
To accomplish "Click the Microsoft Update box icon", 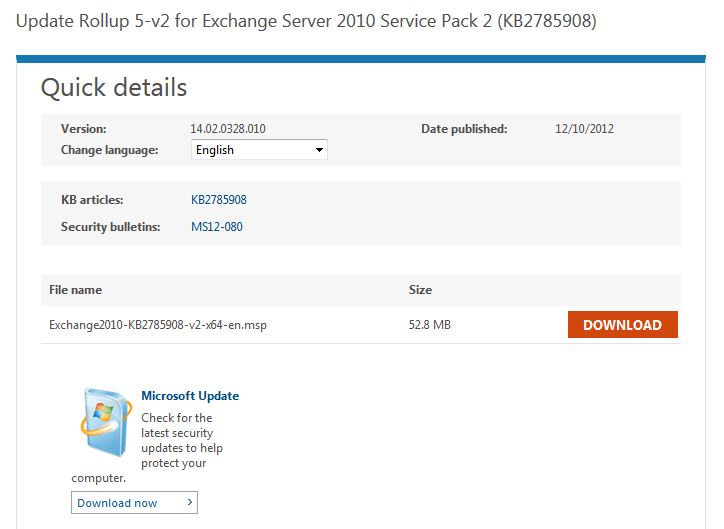I will point(106,422).
